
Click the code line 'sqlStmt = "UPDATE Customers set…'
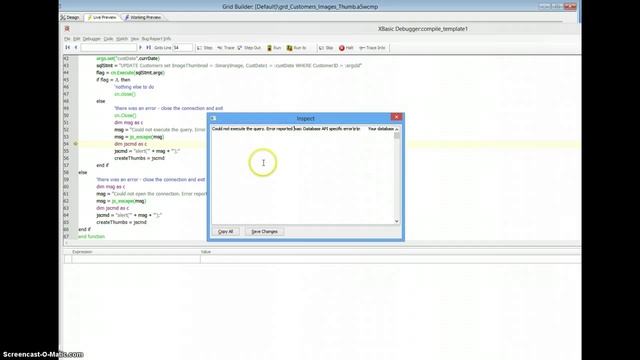(x=229, y=66)
